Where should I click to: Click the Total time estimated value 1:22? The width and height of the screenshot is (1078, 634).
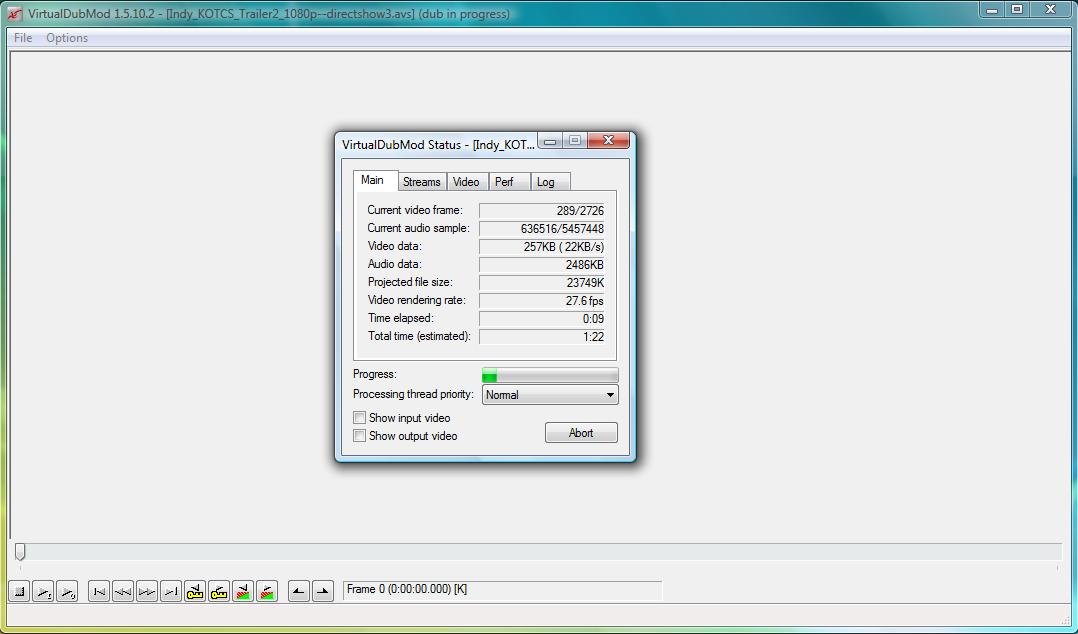click(542, 336)
